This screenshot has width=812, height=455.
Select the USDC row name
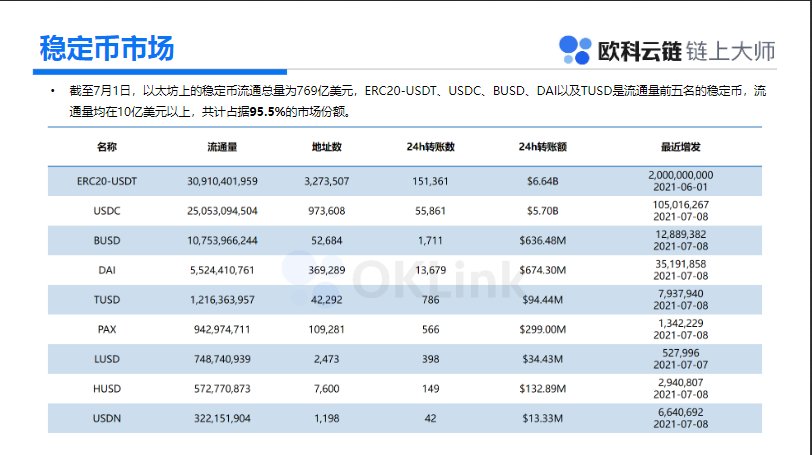pyautogui.click(x=107, y=211)
